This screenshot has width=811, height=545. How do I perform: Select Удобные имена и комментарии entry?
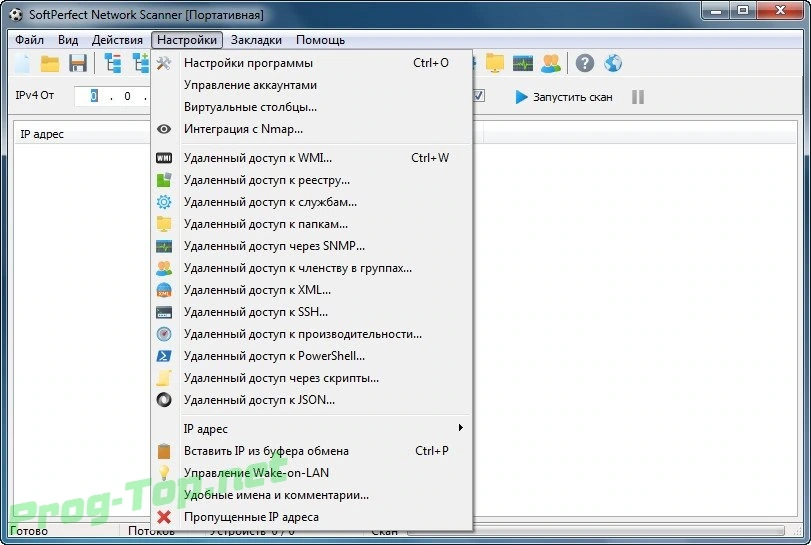(x=312, y=495)
